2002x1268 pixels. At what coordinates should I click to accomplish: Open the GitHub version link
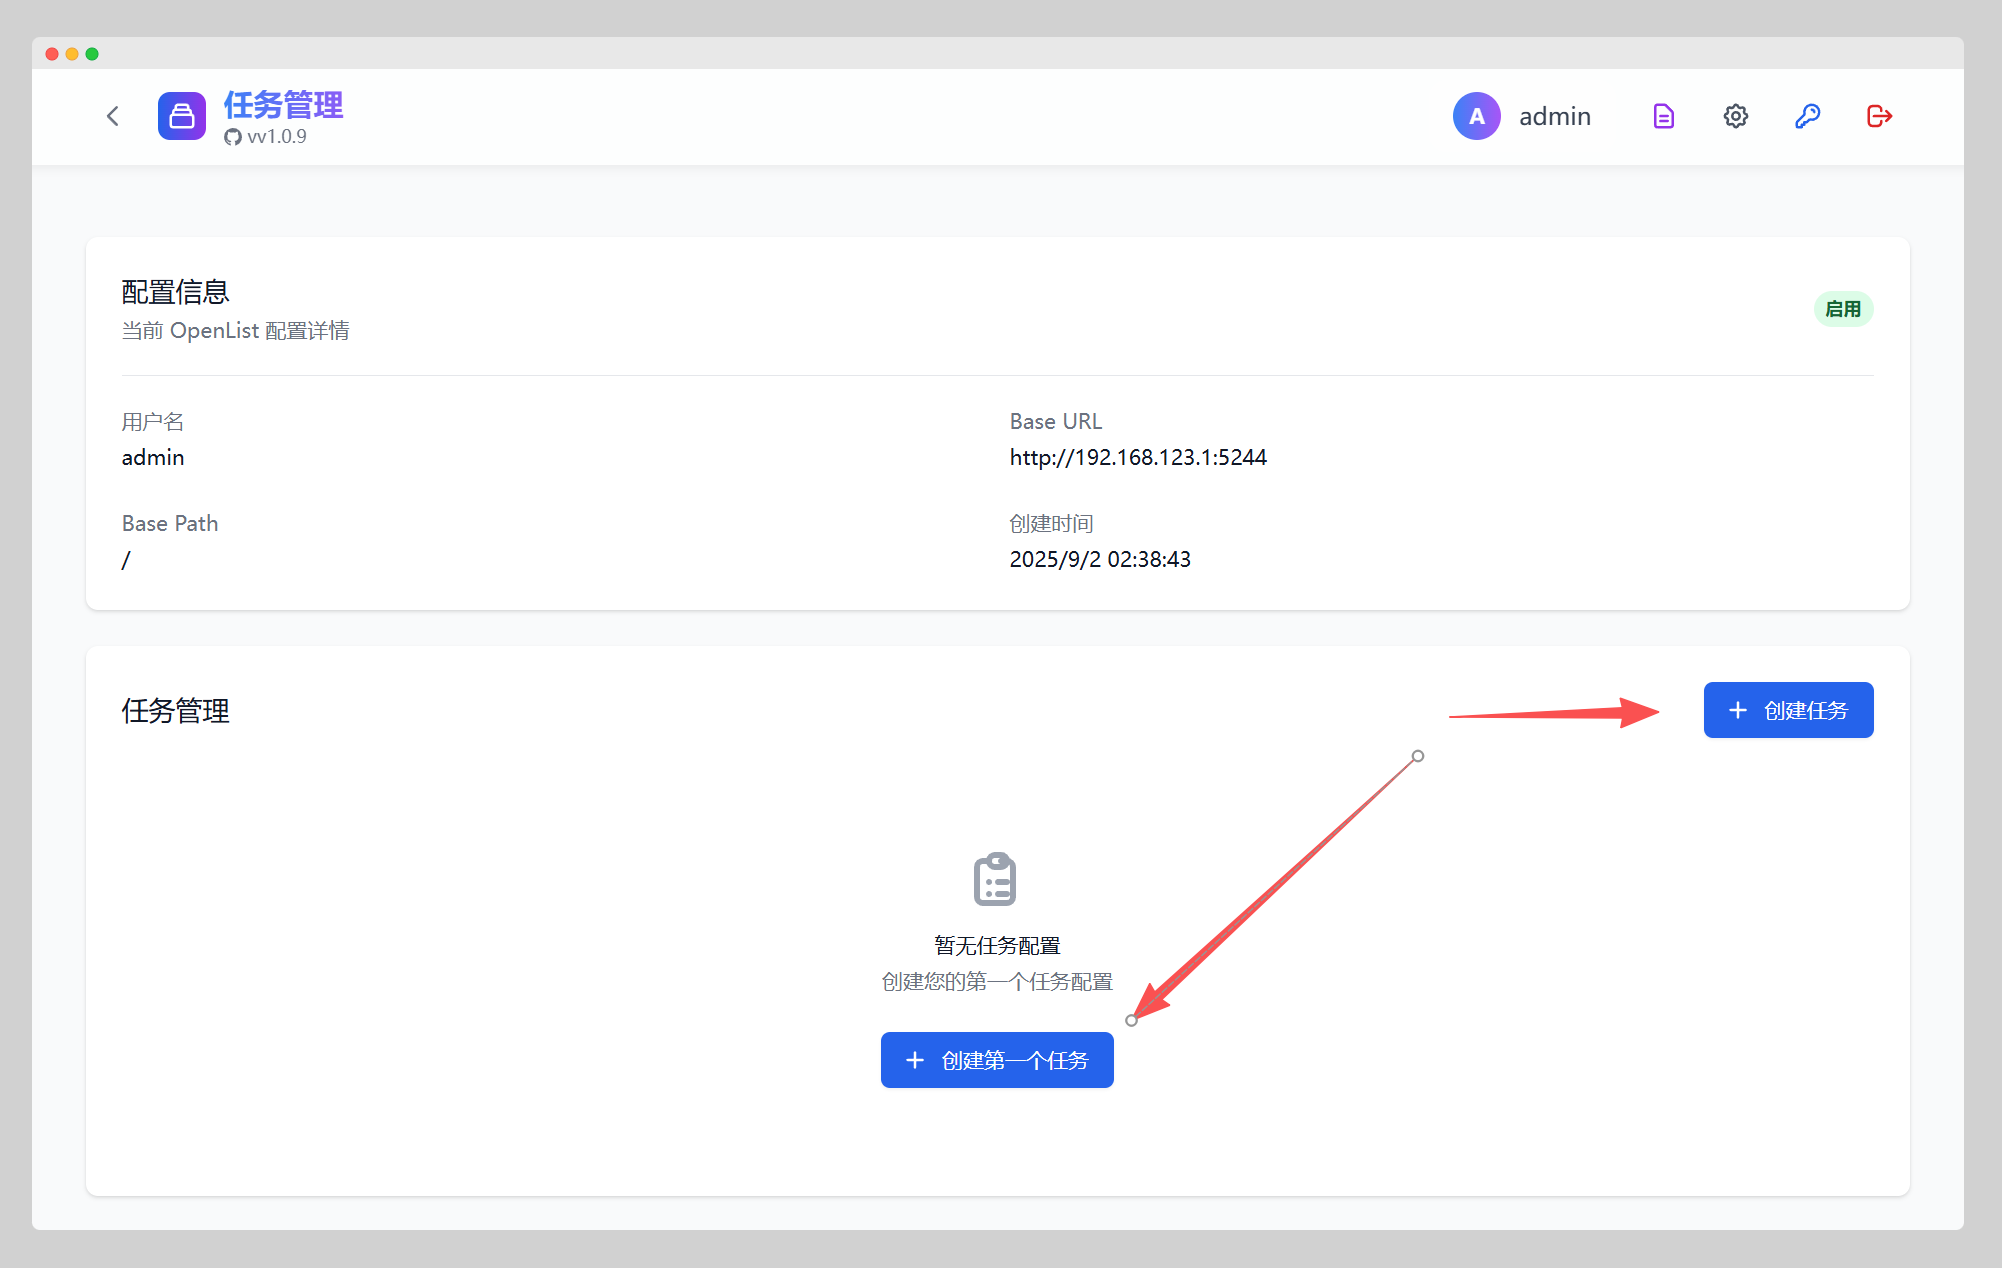pos(266,137)
